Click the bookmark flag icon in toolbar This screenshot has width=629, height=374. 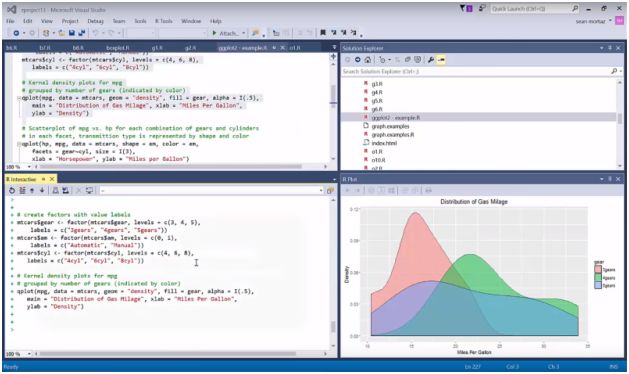(323, 33)
